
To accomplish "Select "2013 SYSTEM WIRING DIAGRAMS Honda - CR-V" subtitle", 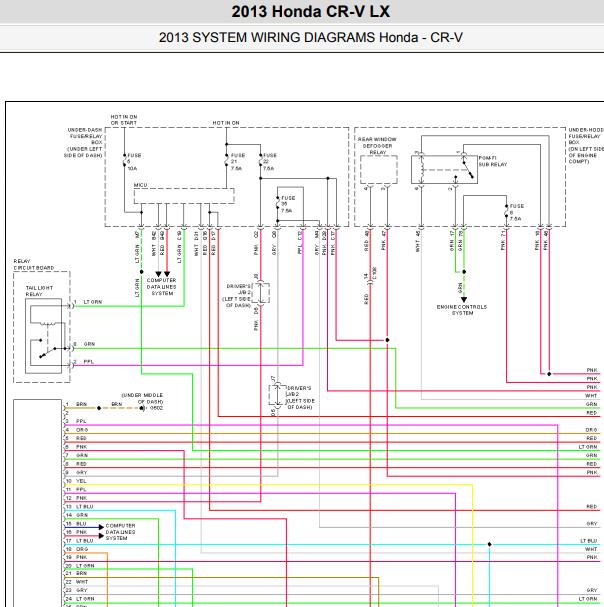I will [x=311, y=38].
